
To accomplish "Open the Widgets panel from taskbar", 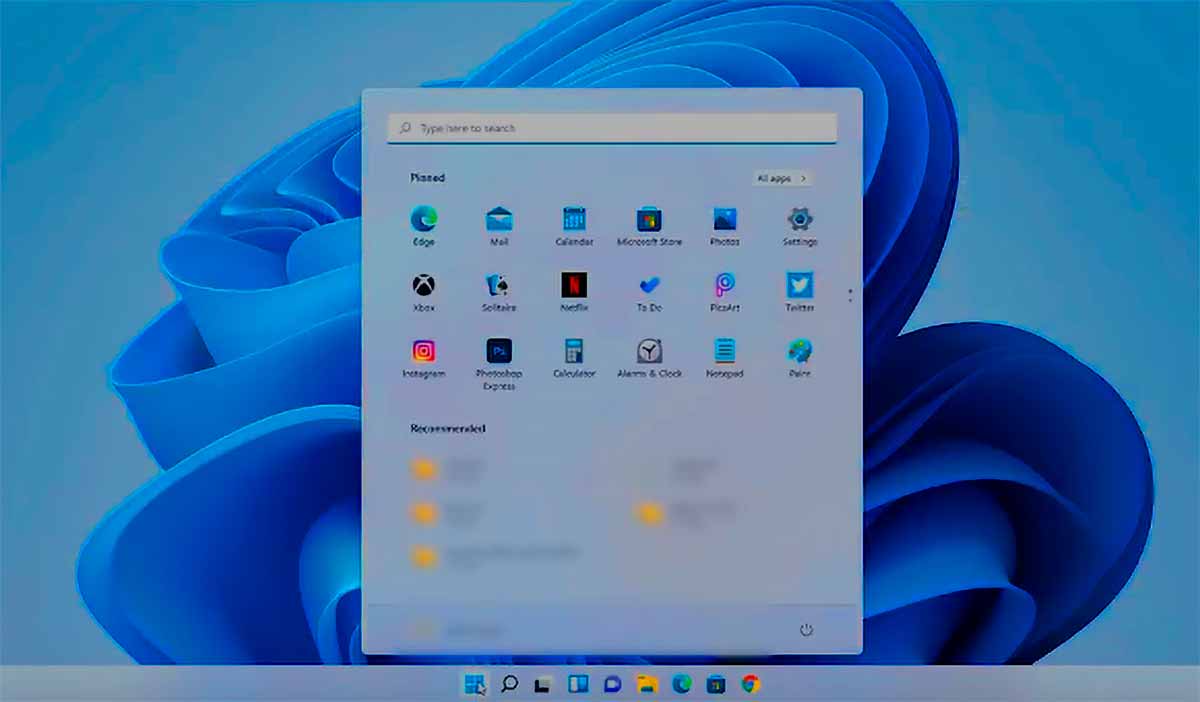I will click(578, 684).
